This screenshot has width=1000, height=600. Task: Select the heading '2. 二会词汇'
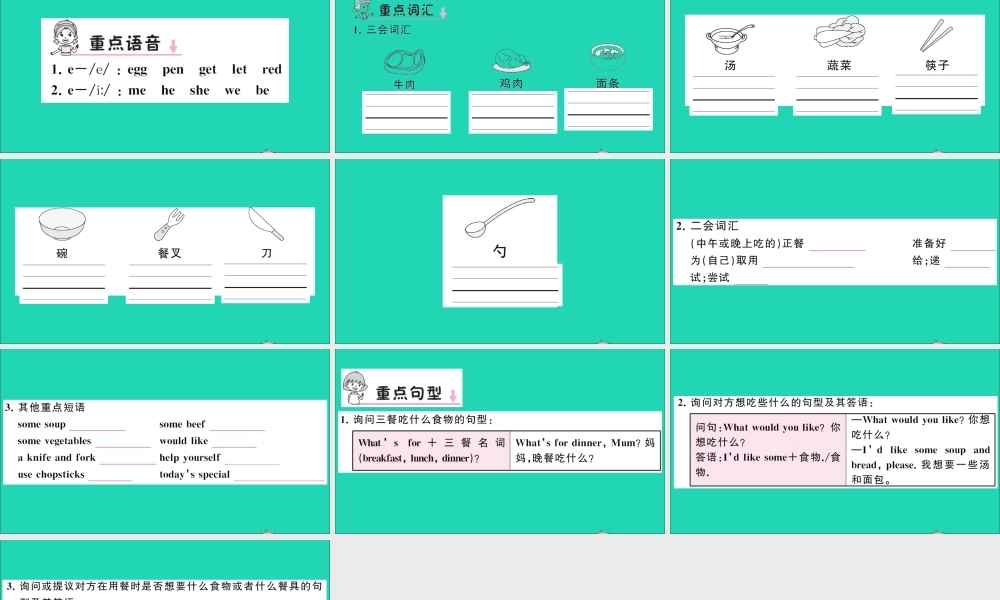(707, 226)
